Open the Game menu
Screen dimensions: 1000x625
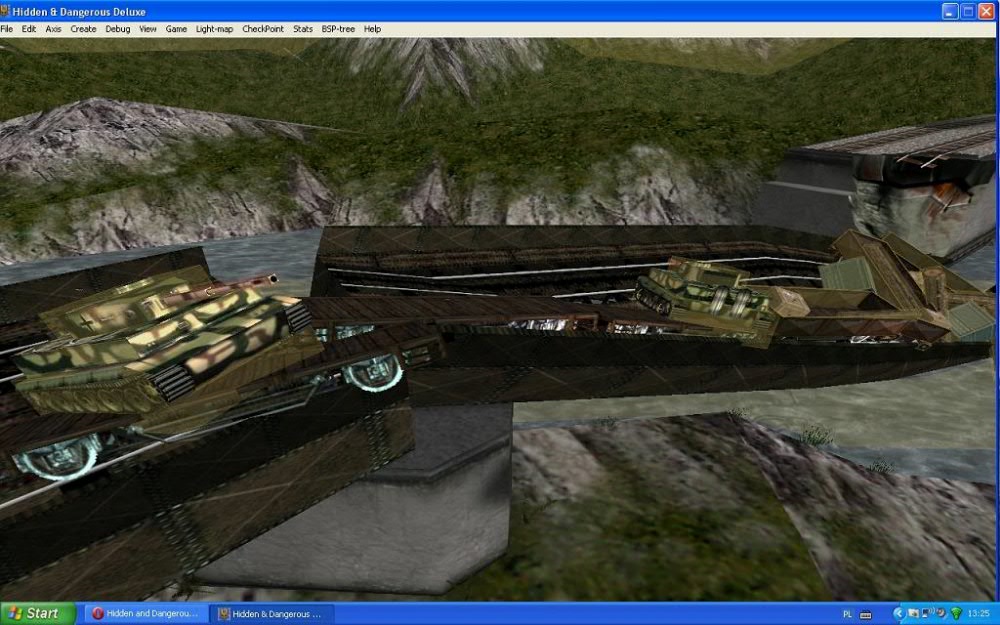(176, 29)
